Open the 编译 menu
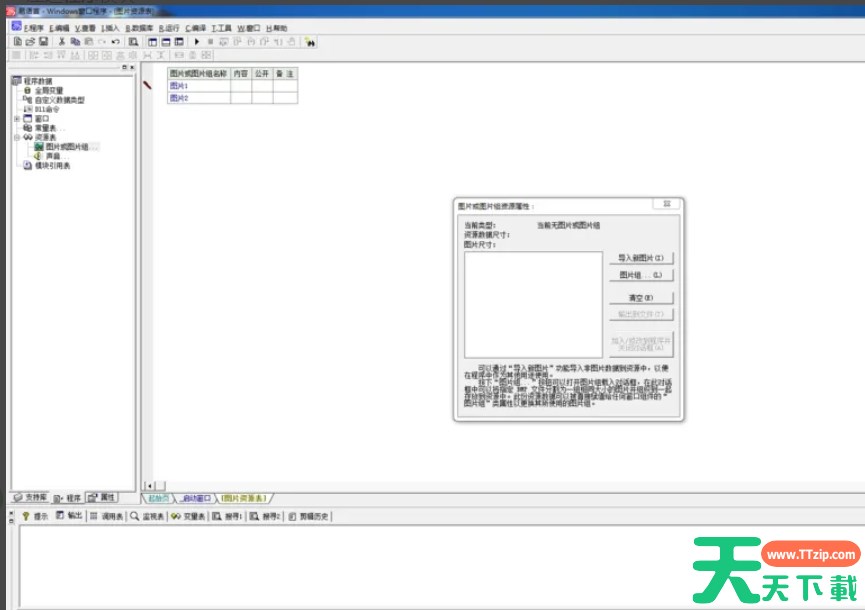Screen dimensions: 865x610 pos(194,28)
